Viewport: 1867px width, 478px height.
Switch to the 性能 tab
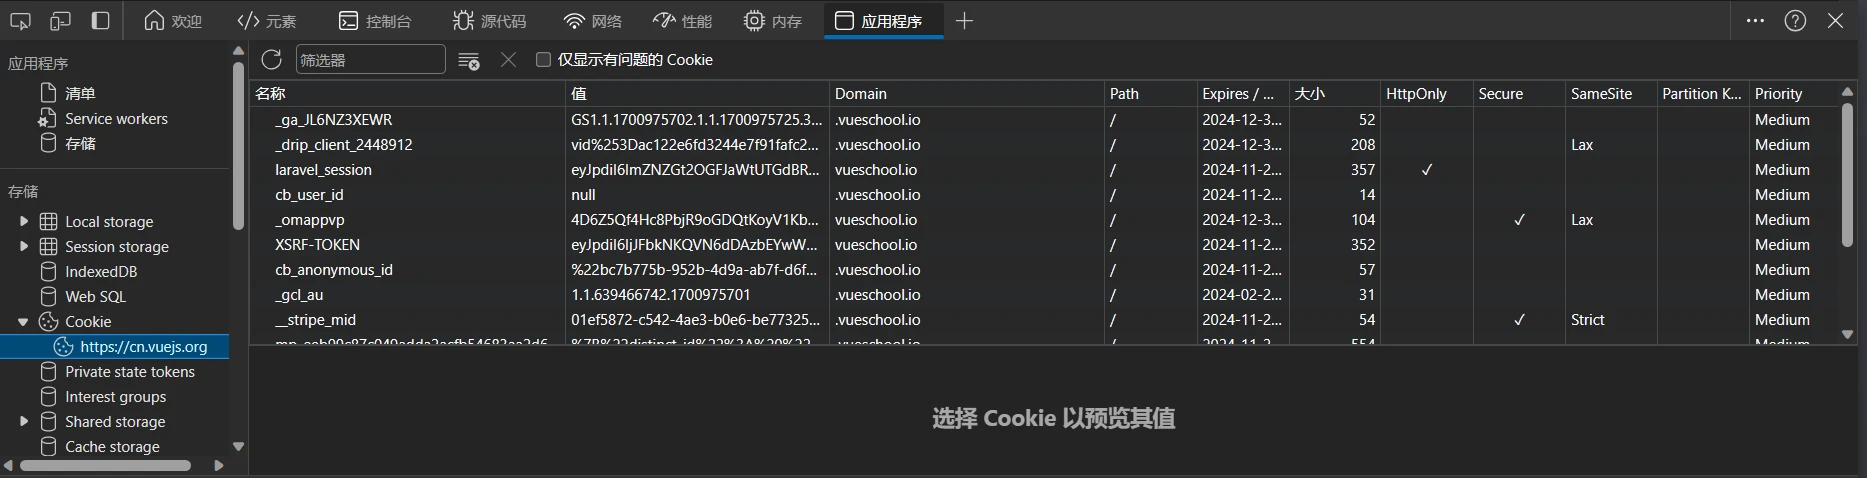click(x=682, y=21)
